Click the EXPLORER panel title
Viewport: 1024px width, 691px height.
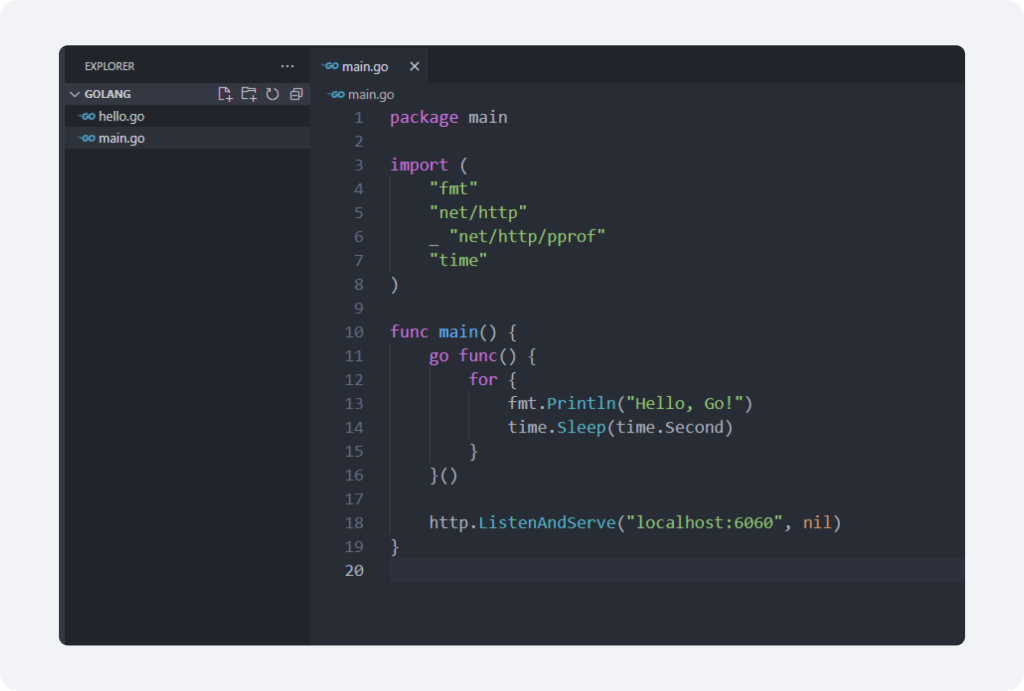coord(109,66)
